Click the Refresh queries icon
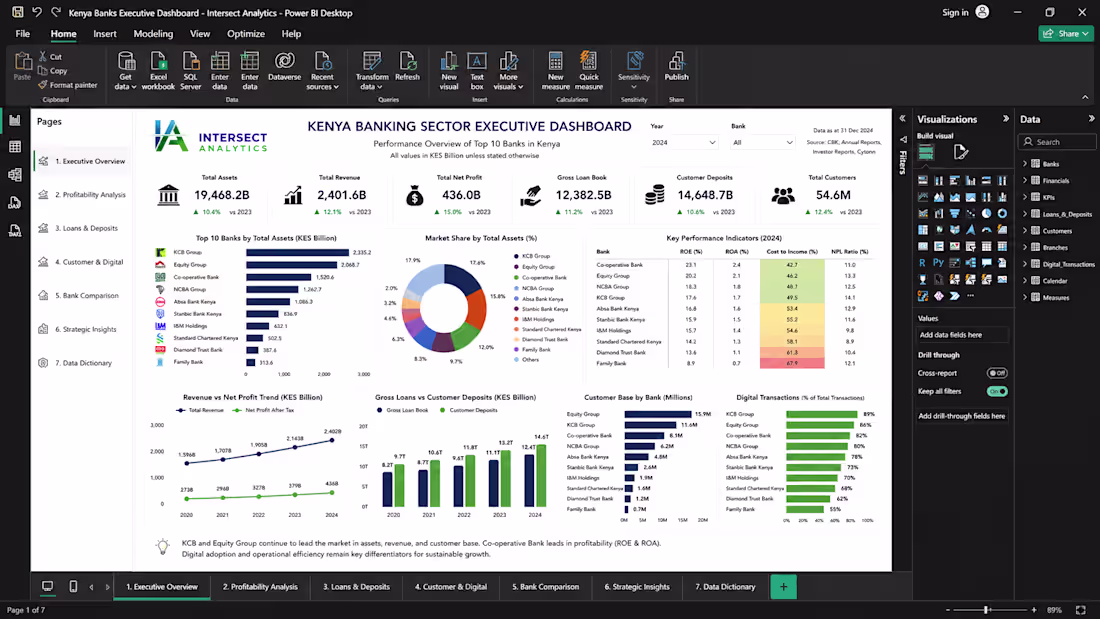 (x=407, y=62)
